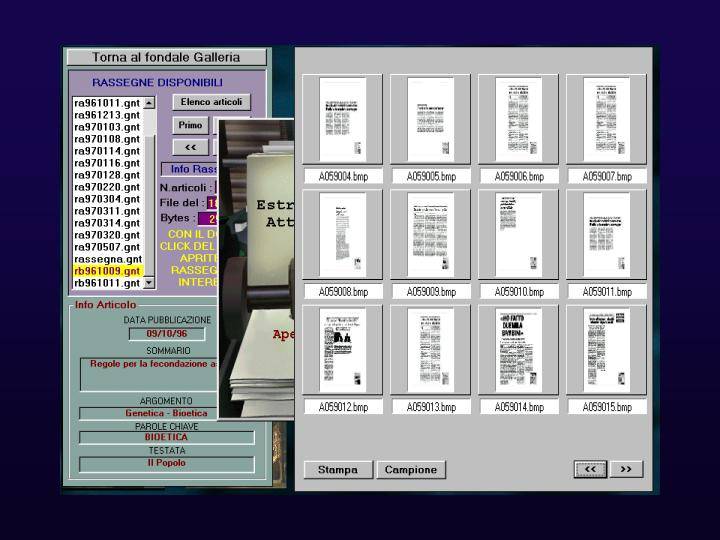Open thumbnail A059013.bmp
720x540 pixels.
click(431, 350)
